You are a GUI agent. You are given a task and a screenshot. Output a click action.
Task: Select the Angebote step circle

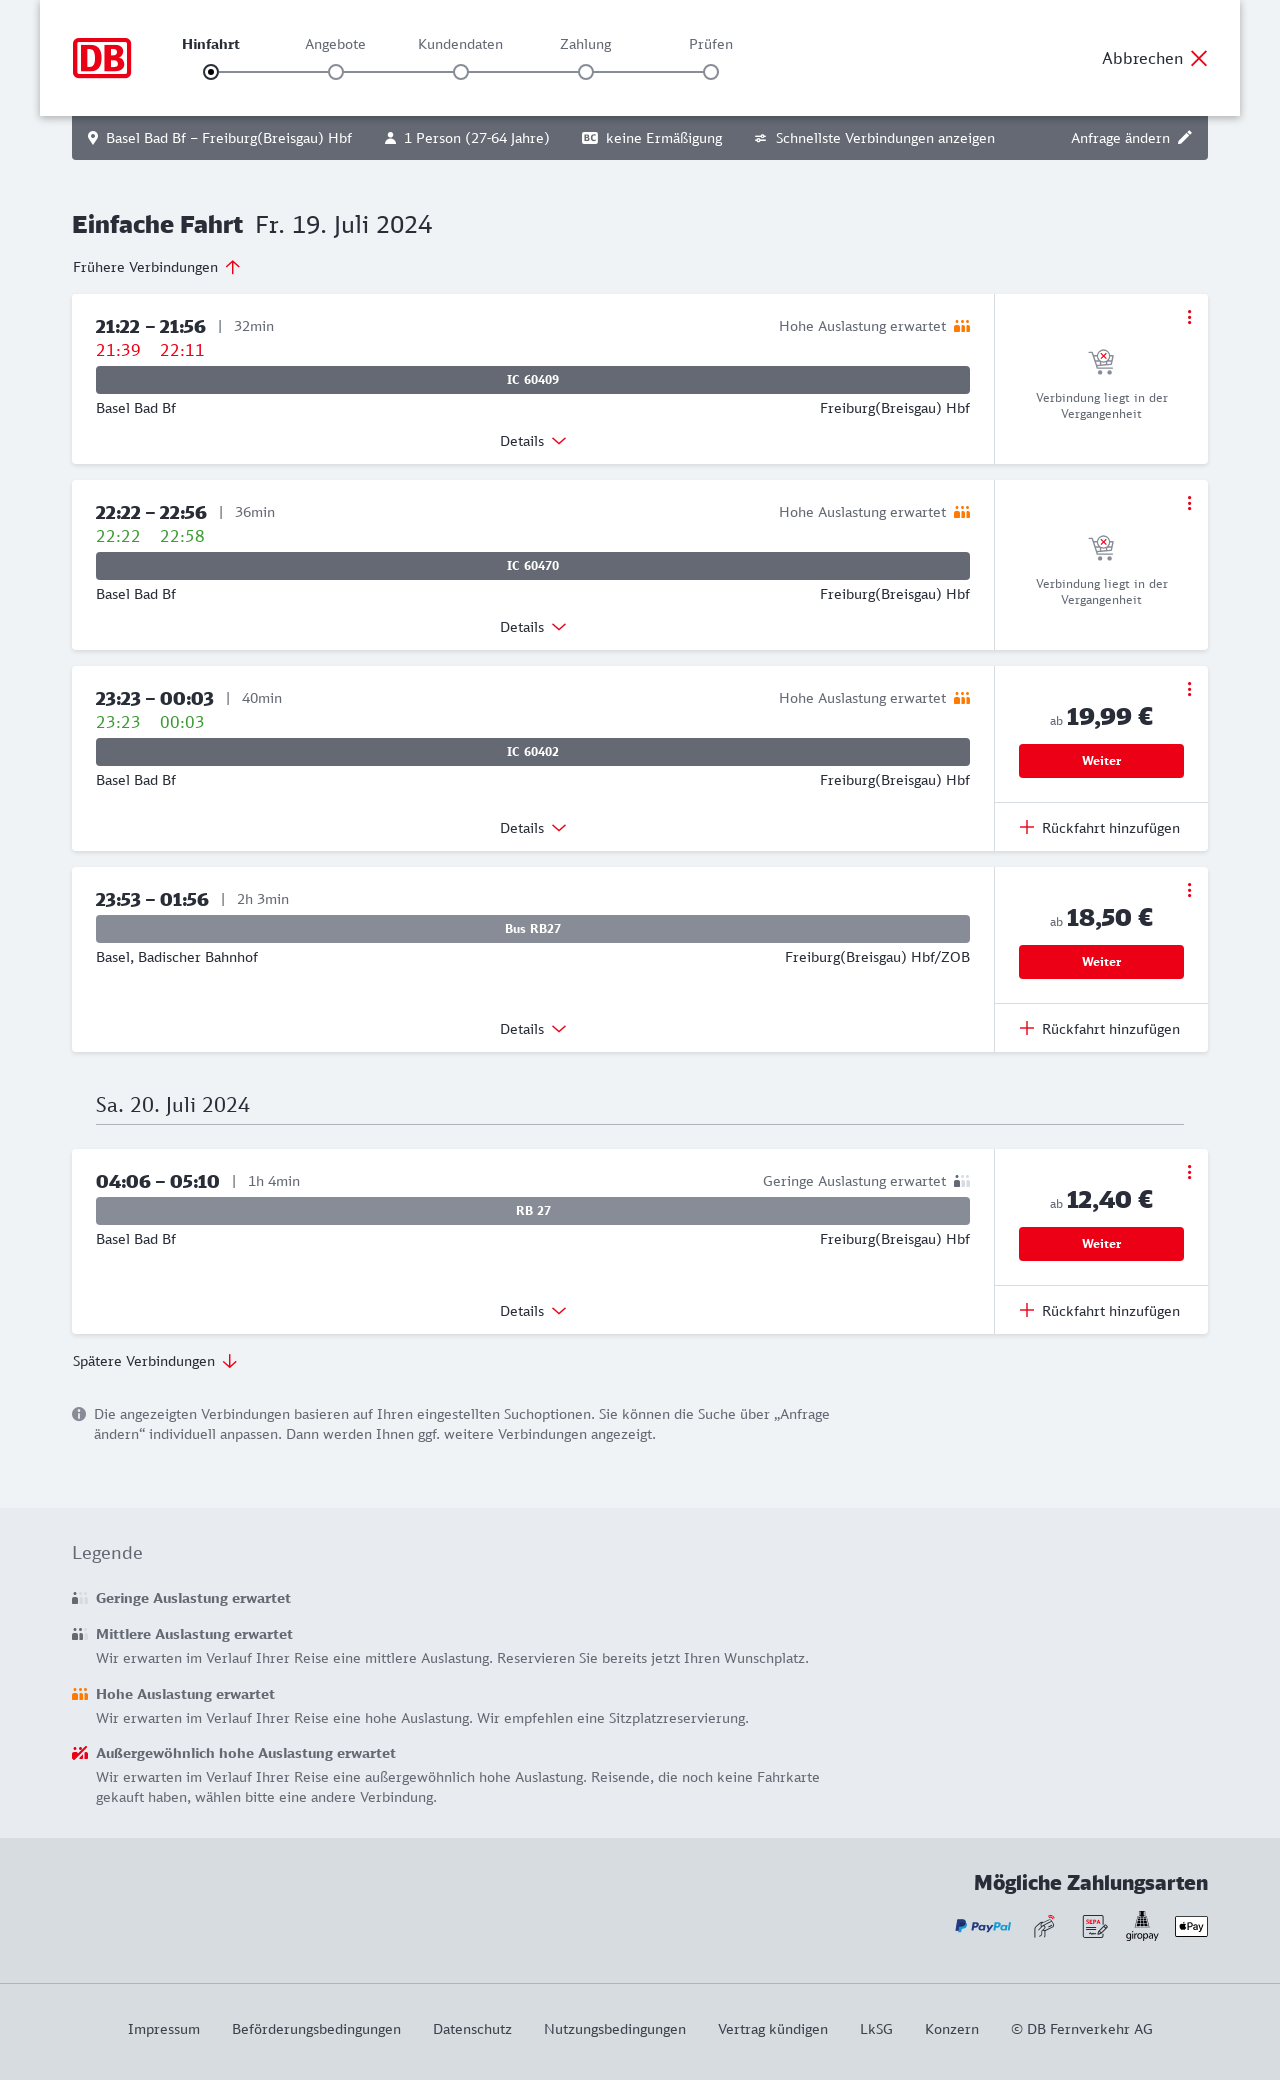(x=336, y=72)
